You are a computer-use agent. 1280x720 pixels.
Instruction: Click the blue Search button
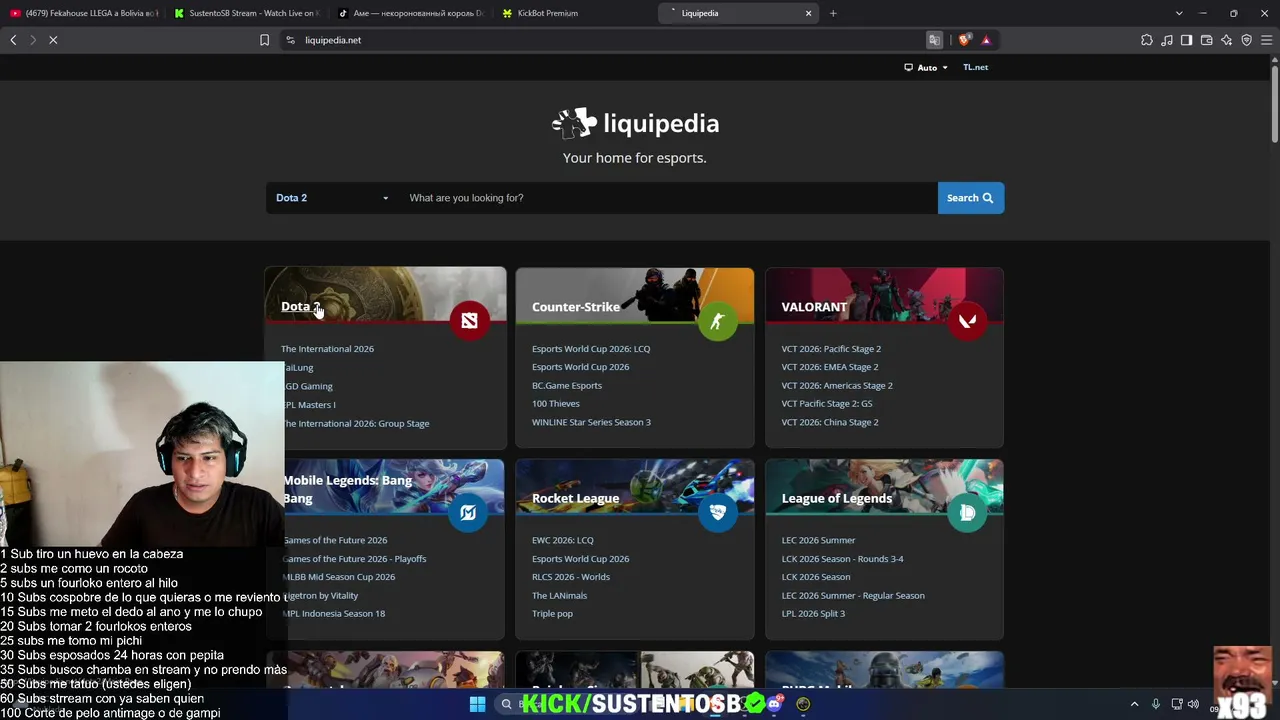(971, 198)
